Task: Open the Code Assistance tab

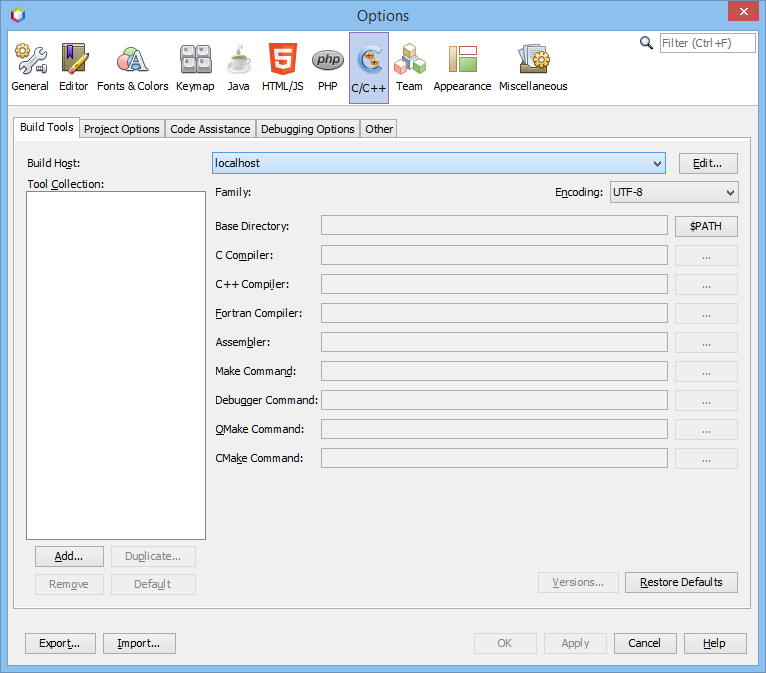Action: (x=210, y=129)
